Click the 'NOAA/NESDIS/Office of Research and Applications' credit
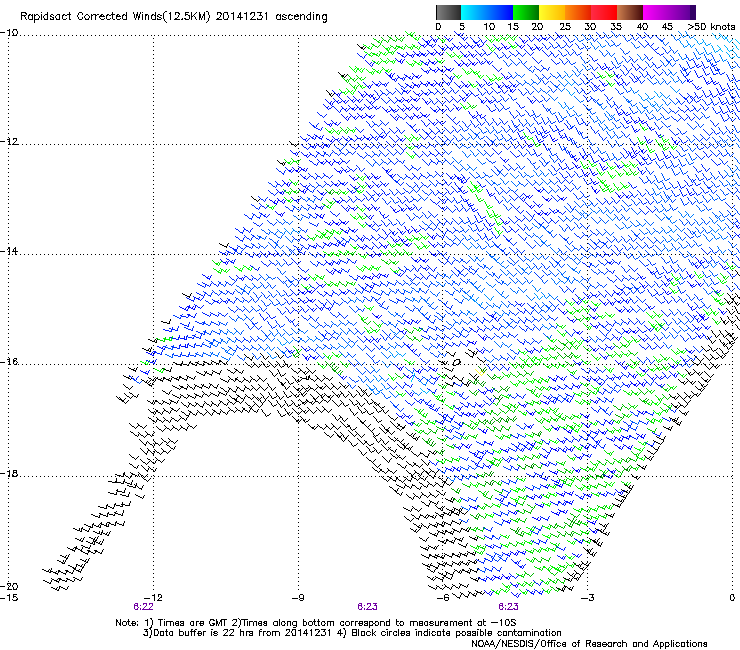 (589, 644)
